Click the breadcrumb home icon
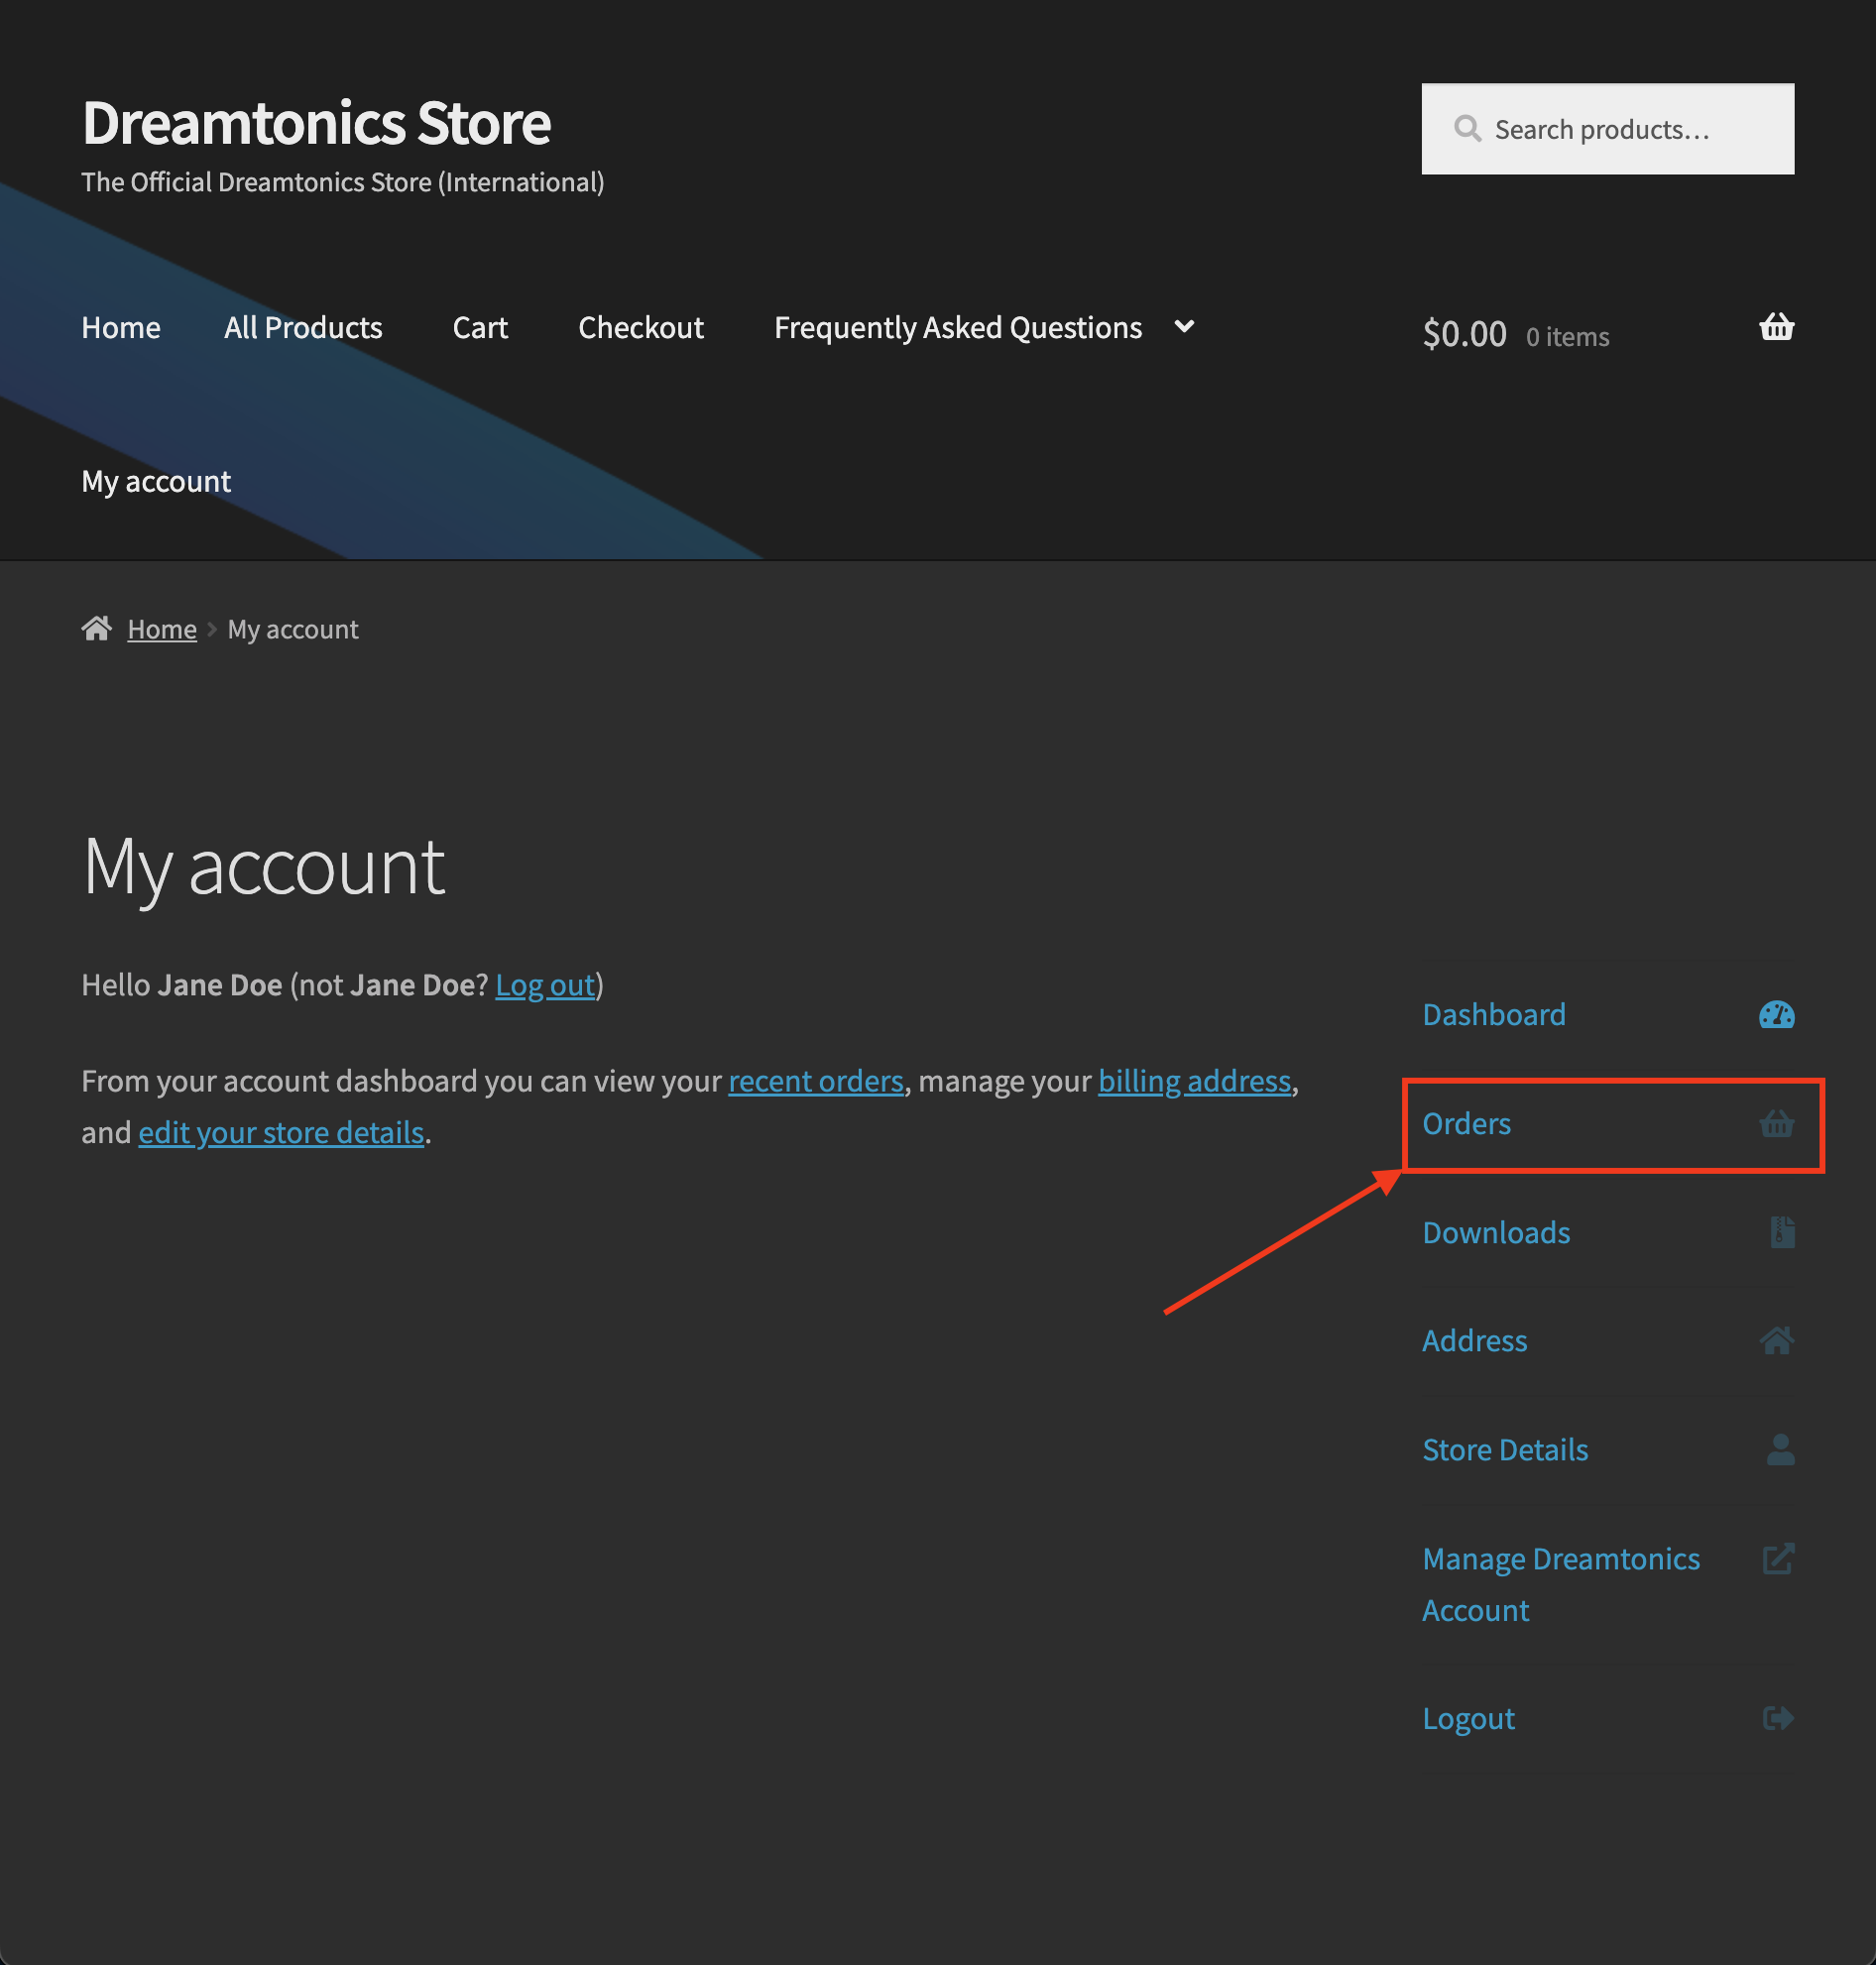 tap(97, 628)
